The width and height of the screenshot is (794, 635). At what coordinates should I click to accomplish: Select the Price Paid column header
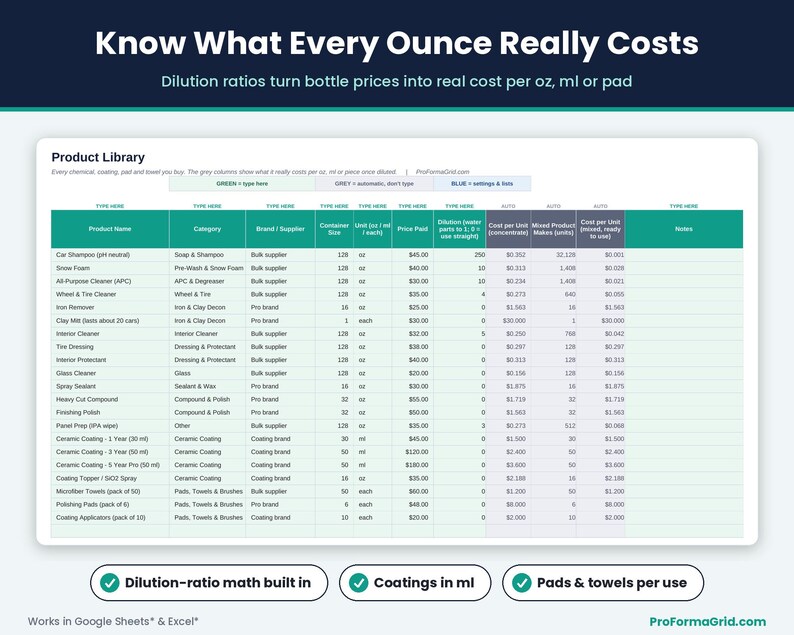pyautogui.click(x=412, y=229)
